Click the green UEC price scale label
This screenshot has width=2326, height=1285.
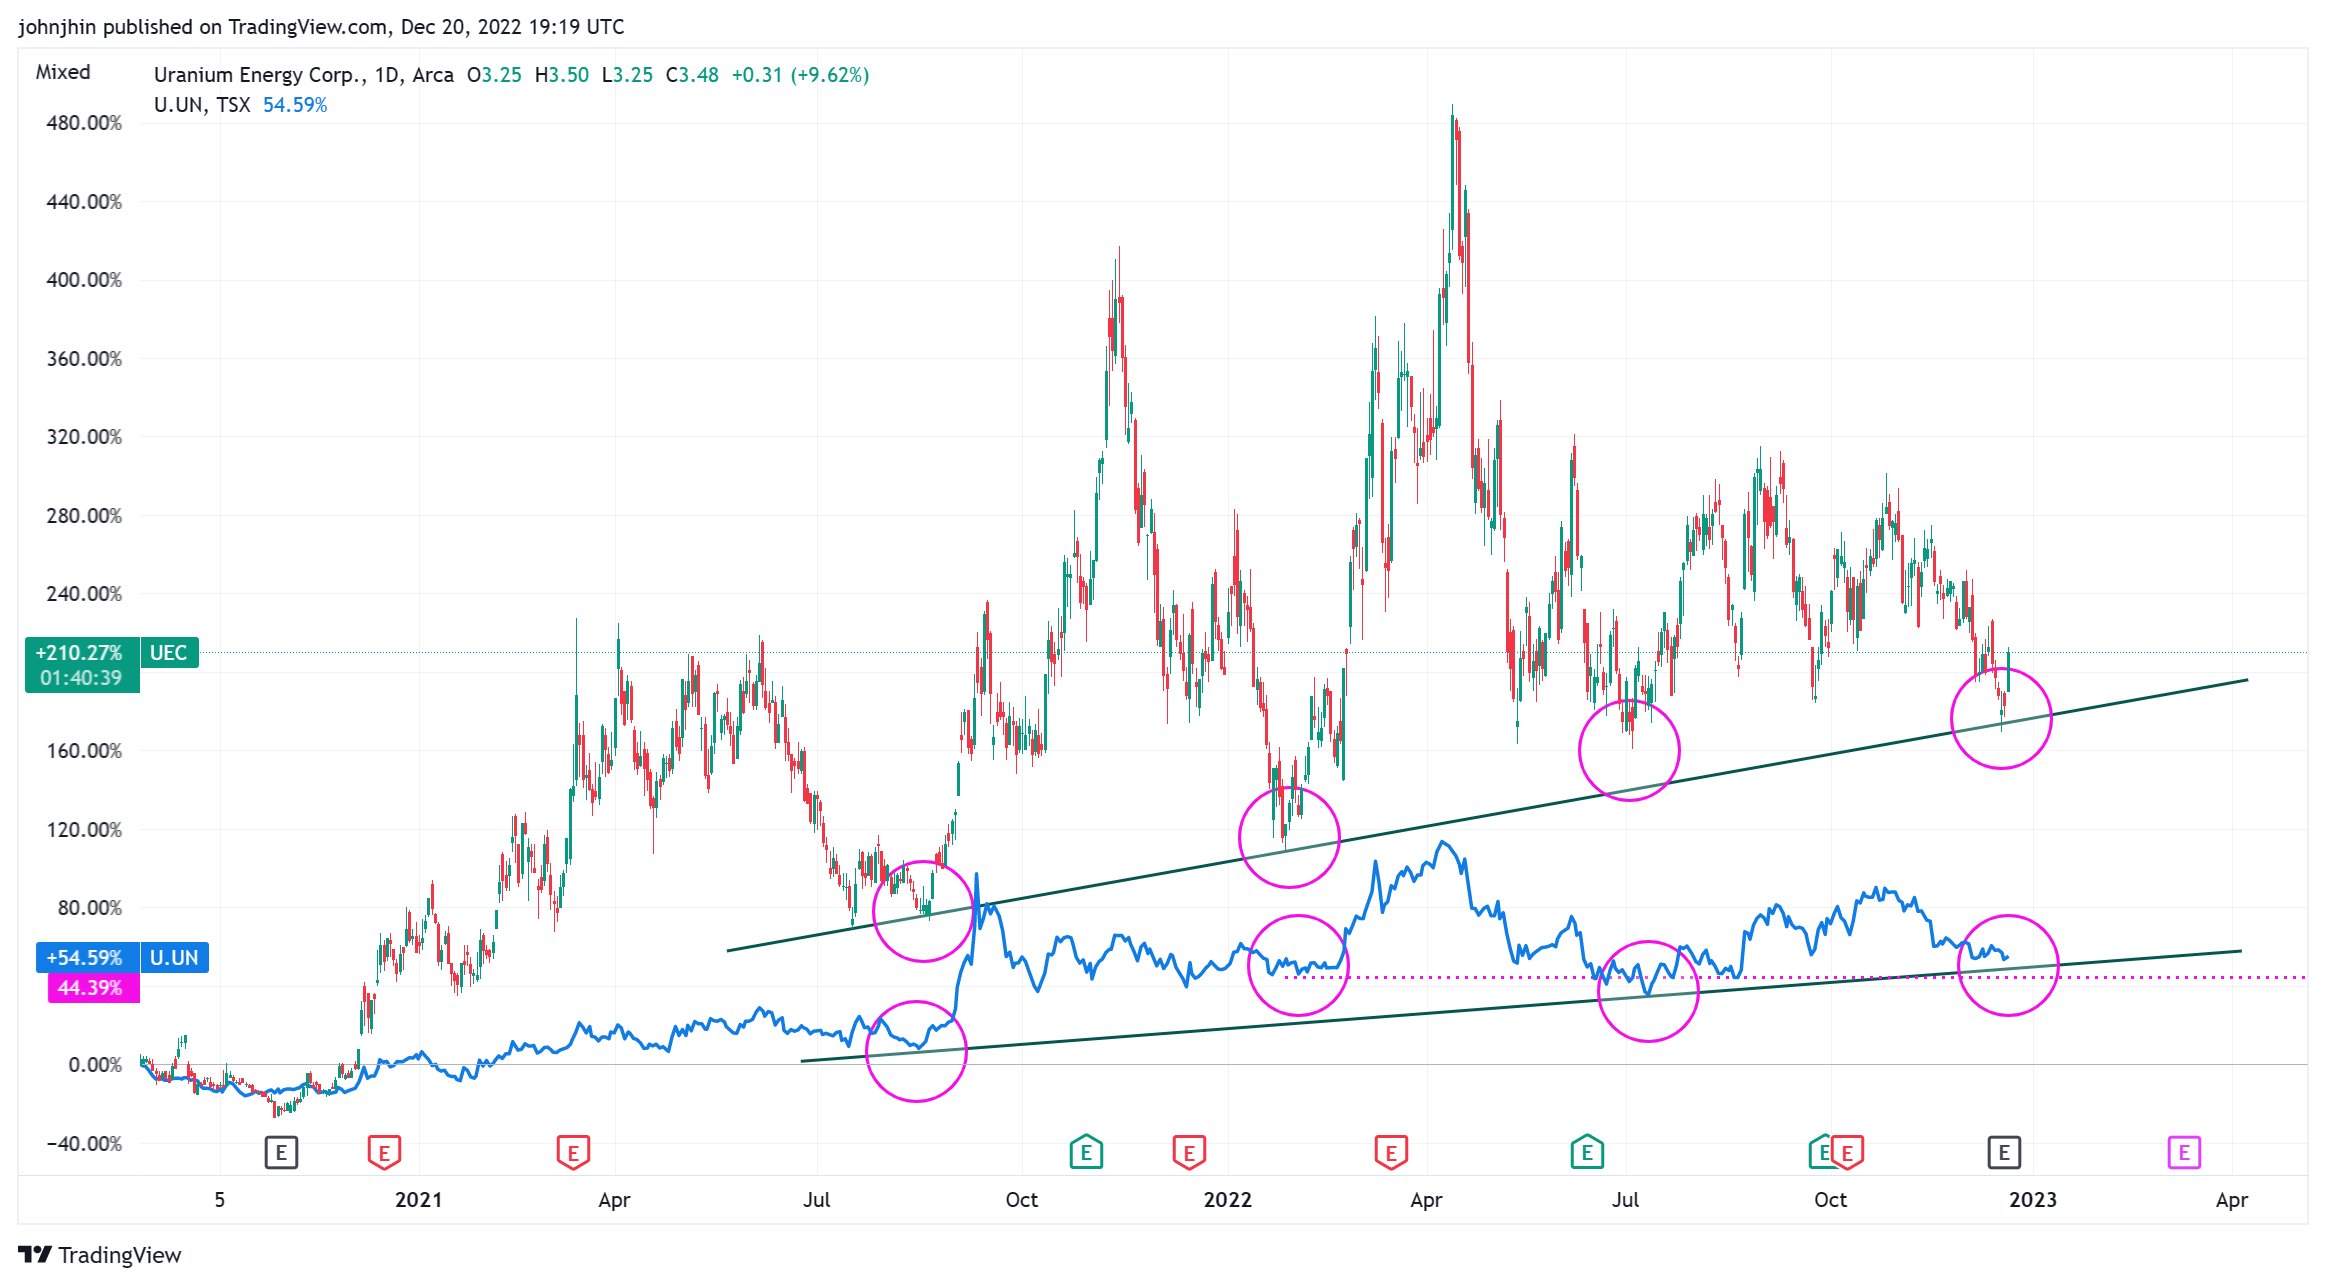168,653
